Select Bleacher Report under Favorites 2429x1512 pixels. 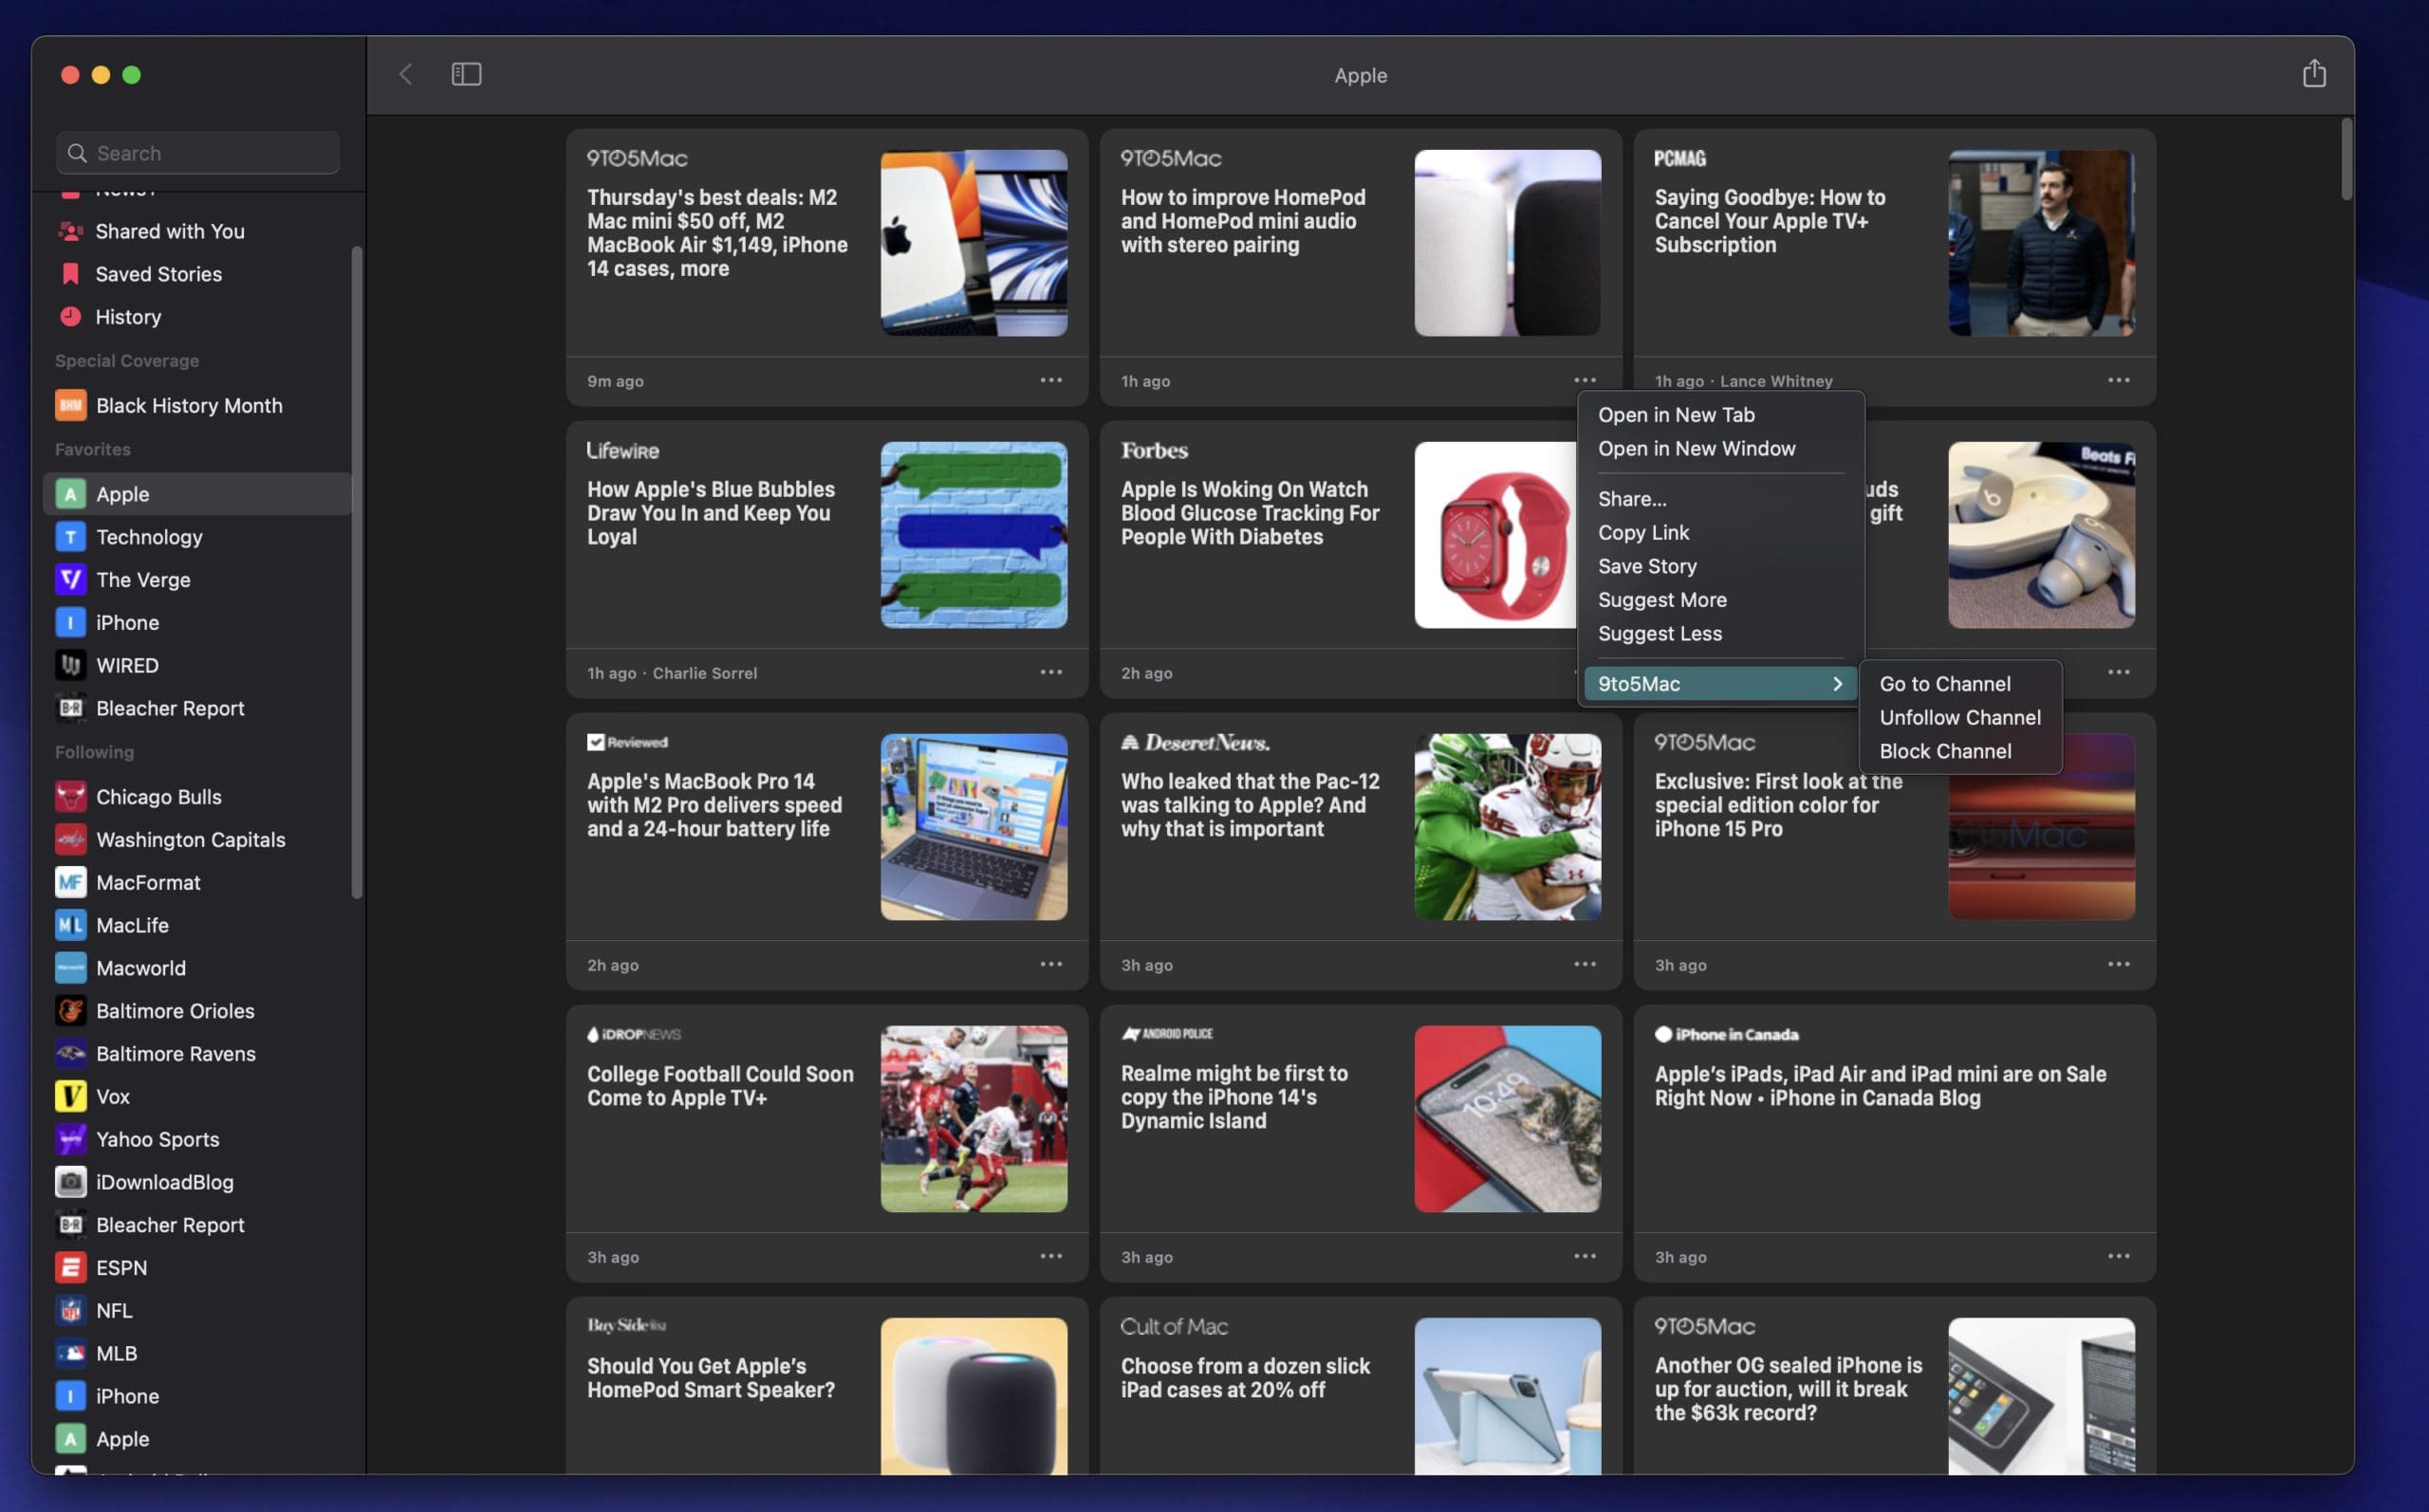(198, 708)
